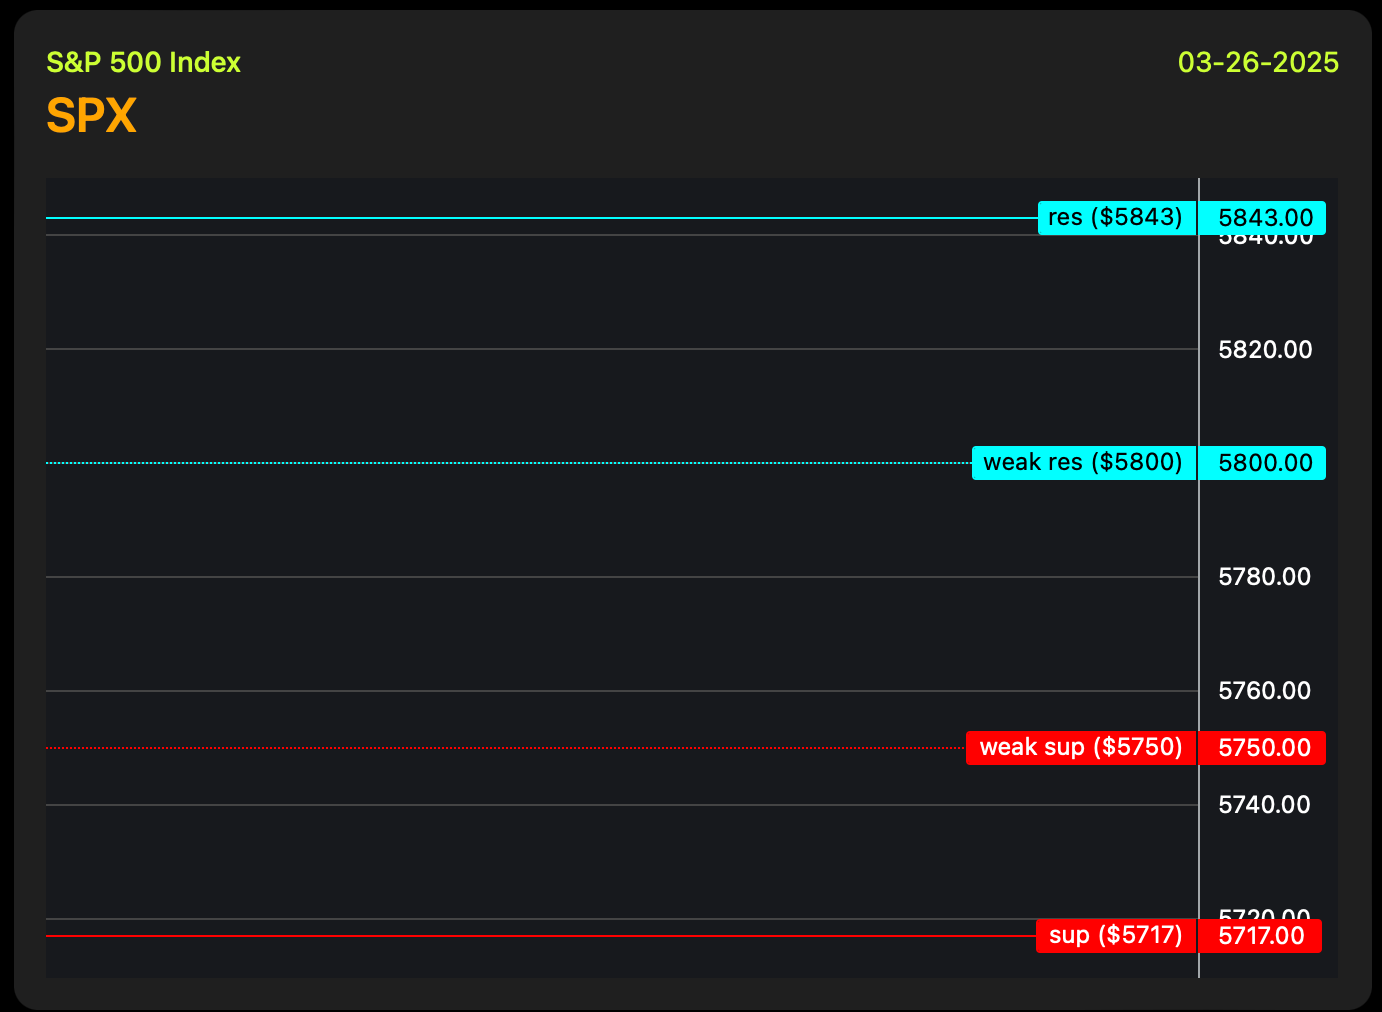Select the res ($5843) label
The image size is (1382, 1012).
pyautogui.click(x=1116, y=217)
